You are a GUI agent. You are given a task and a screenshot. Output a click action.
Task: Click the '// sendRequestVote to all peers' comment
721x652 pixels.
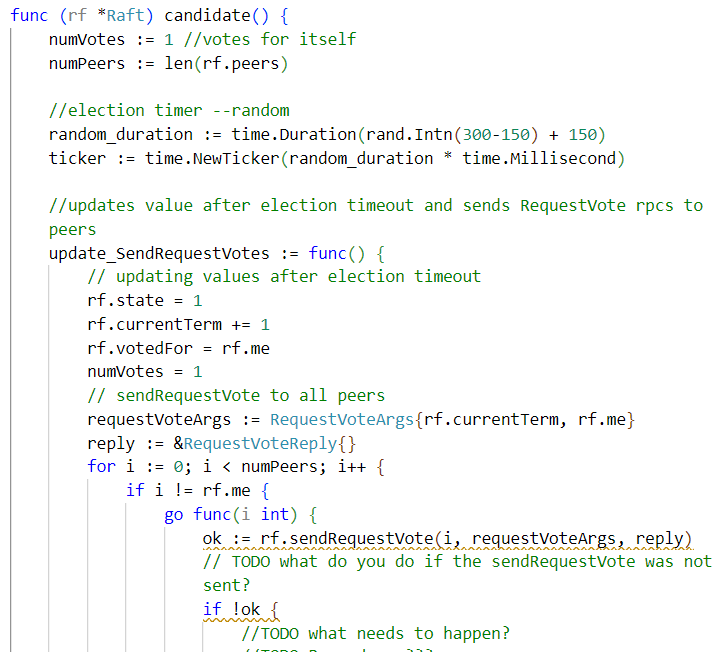pos(236,395)
